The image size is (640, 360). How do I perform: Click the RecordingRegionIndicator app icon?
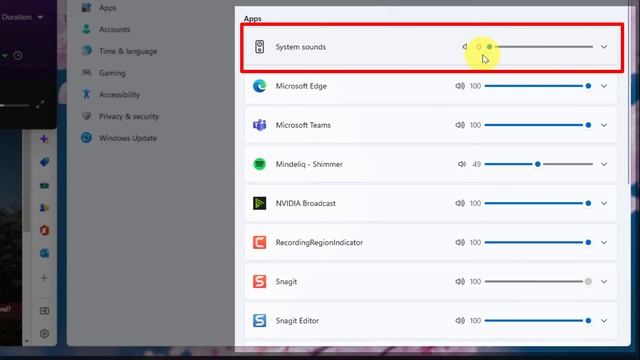pyautogui.click(x=260, y=242)
